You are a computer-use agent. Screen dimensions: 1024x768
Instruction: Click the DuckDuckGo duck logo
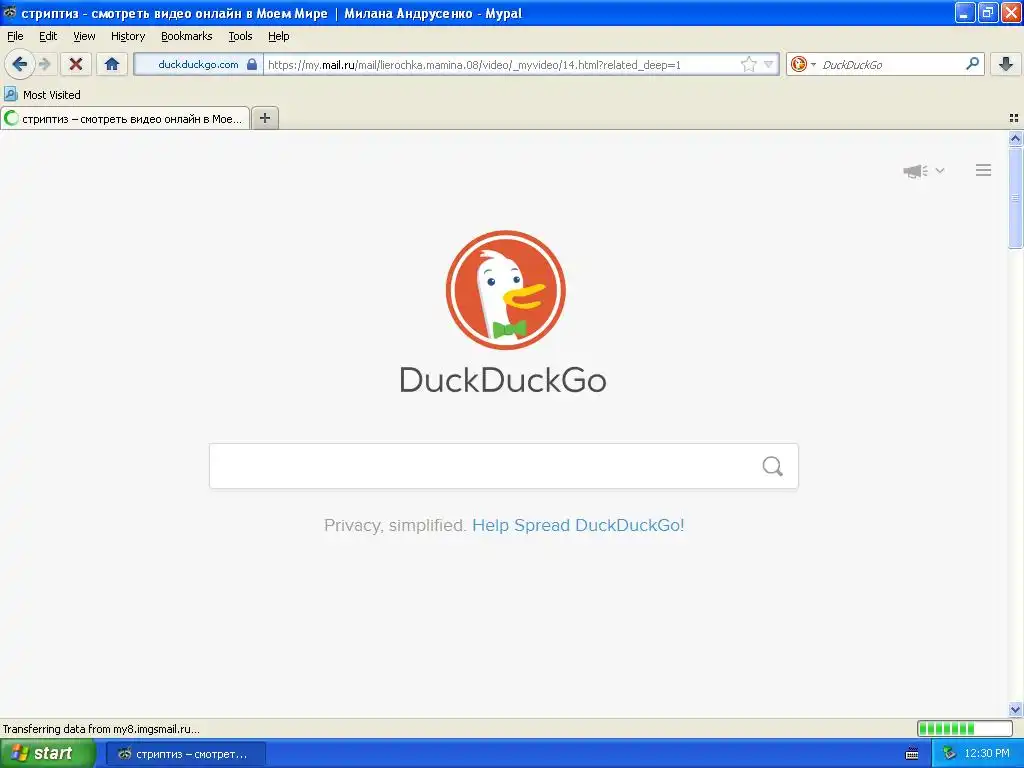(x=505, y=290)
